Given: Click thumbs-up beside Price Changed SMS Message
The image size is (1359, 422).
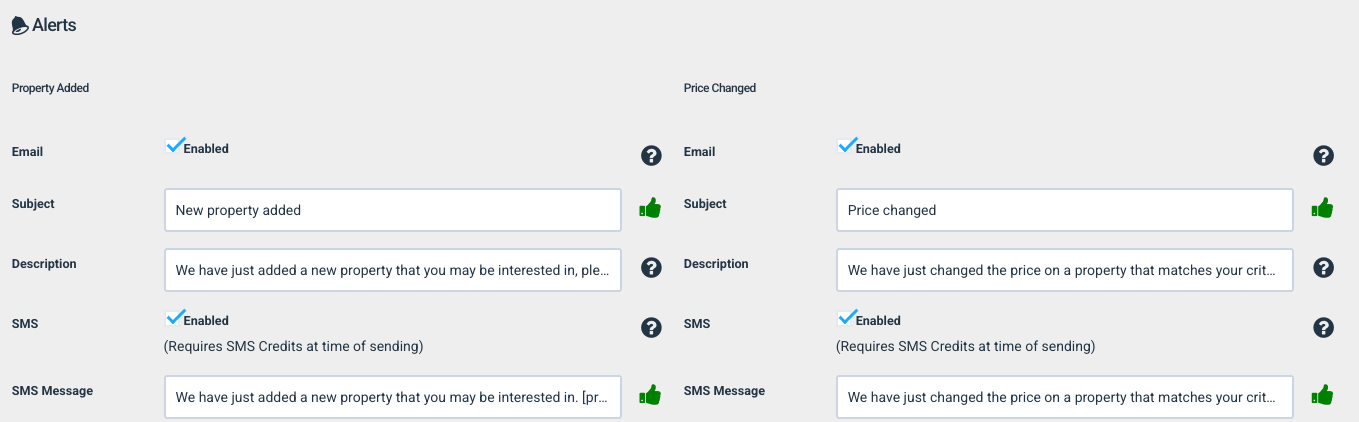Looking at the screenshot, I should (1322, 394).
